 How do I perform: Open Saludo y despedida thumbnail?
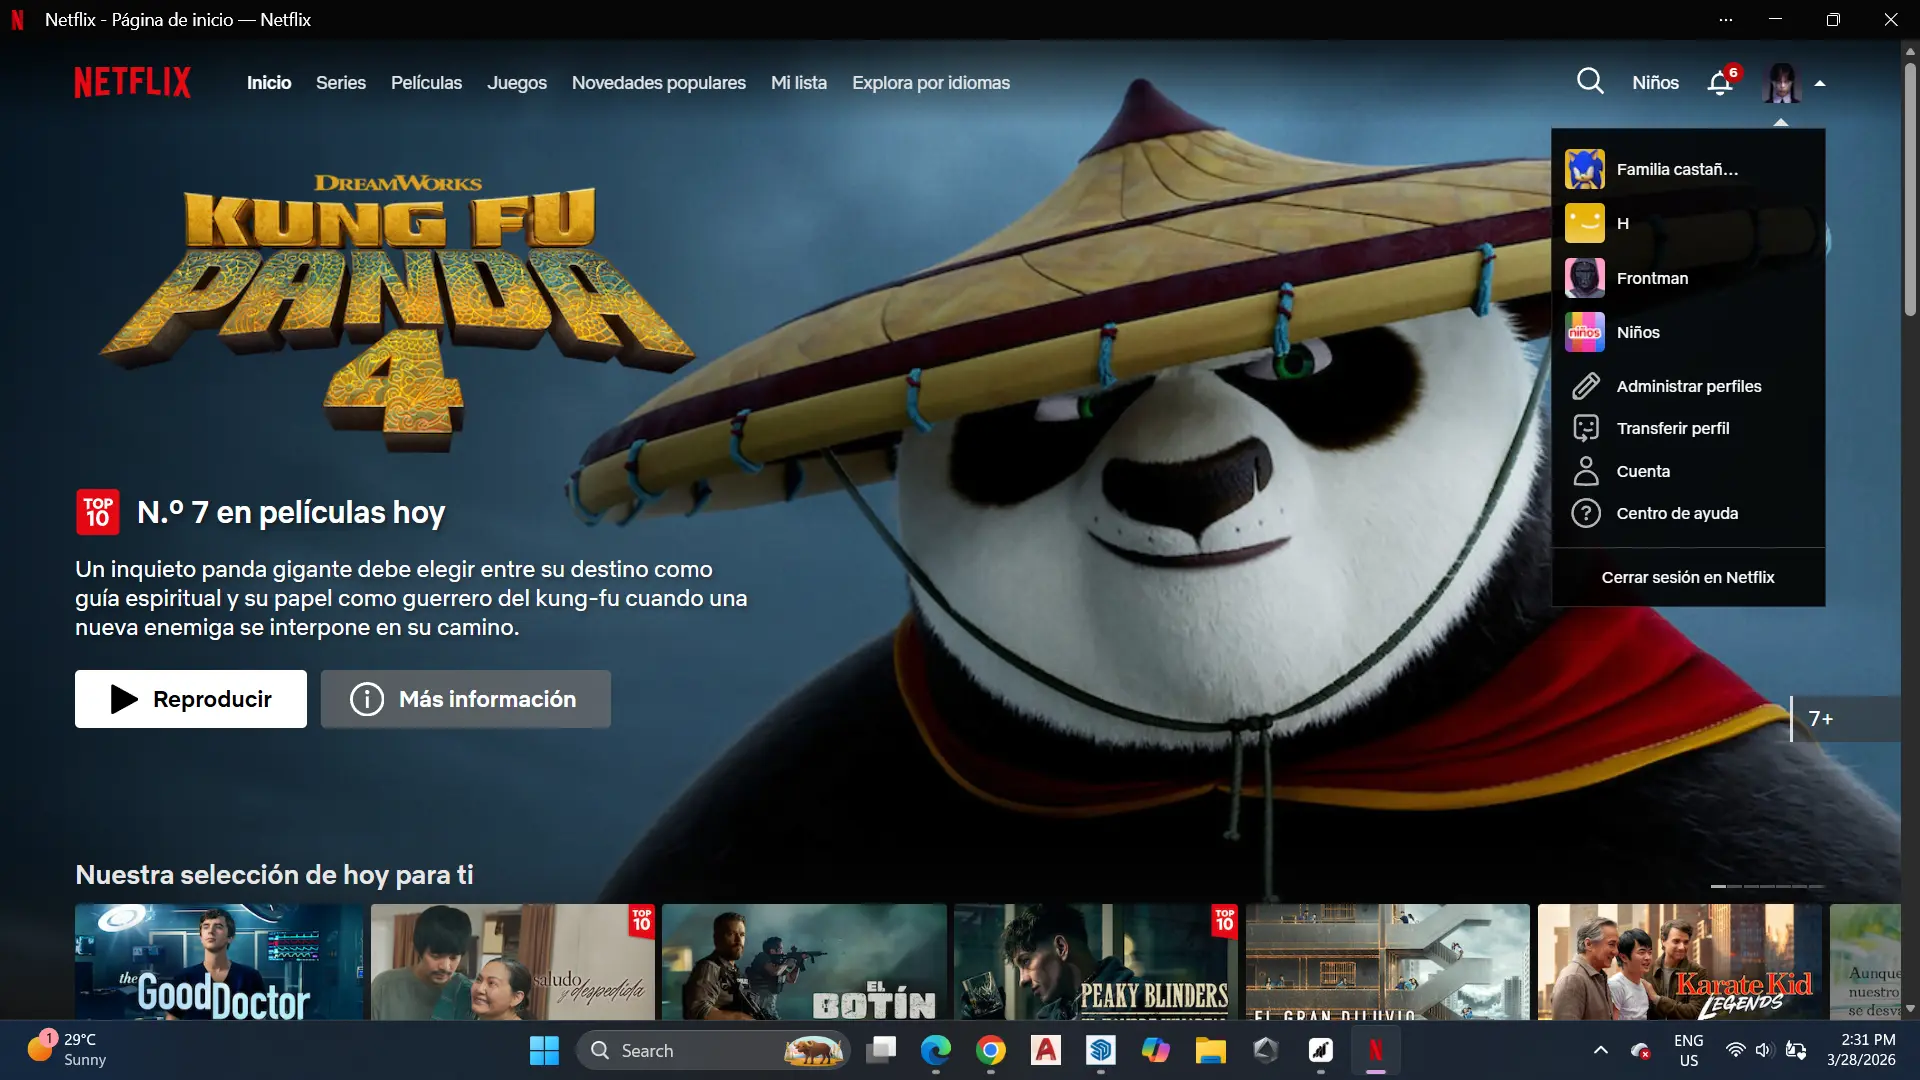coord(513,962)
